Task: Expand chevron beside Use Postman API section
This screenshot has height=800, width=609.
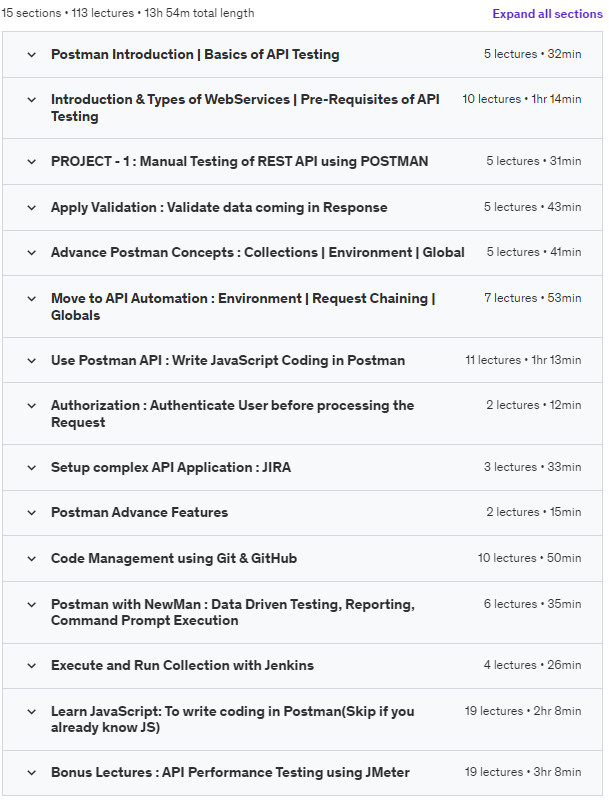Action: pos(32,361)
